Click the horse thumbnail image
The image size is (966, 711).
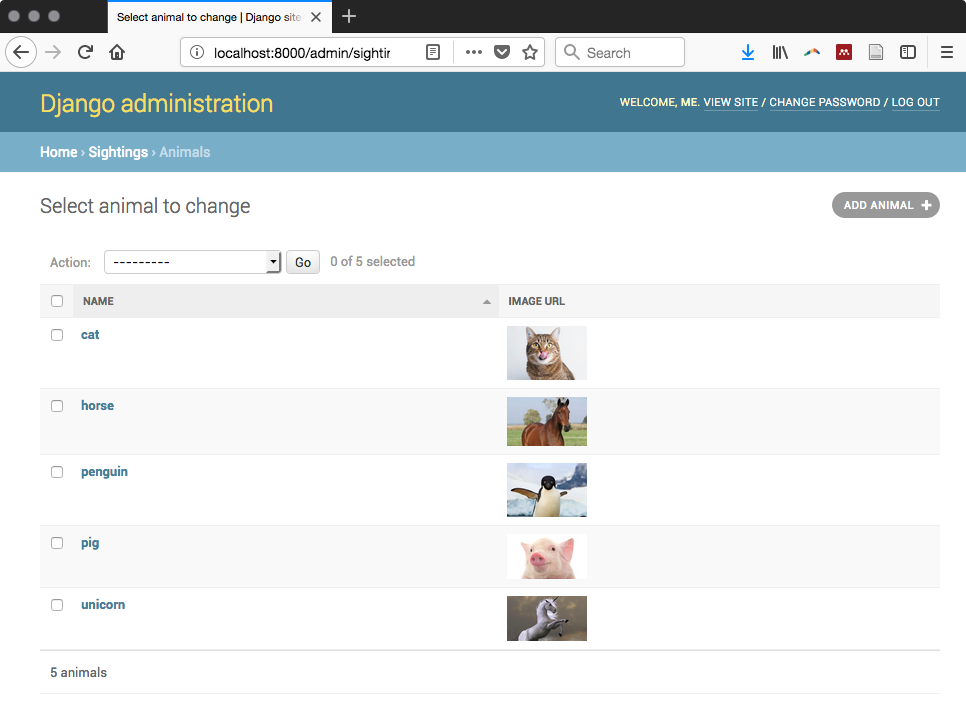click(x=546, y=421)
